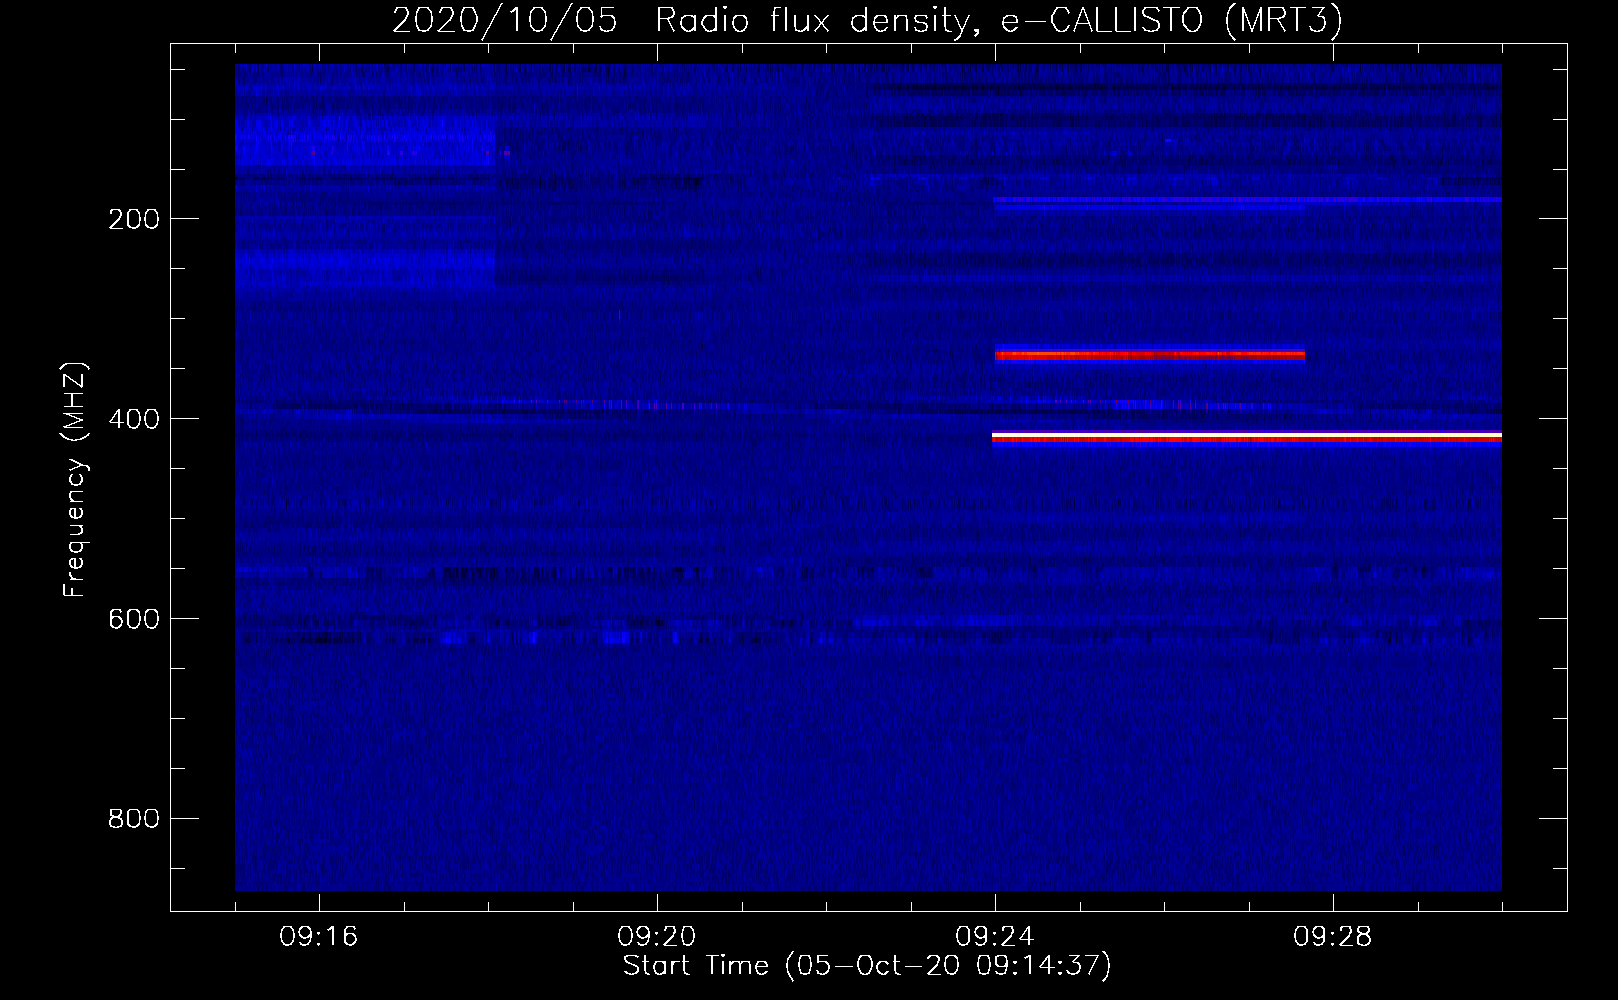
Task: Click the short red emission band near 340 MHz
Action: (x=1150, y=354)
